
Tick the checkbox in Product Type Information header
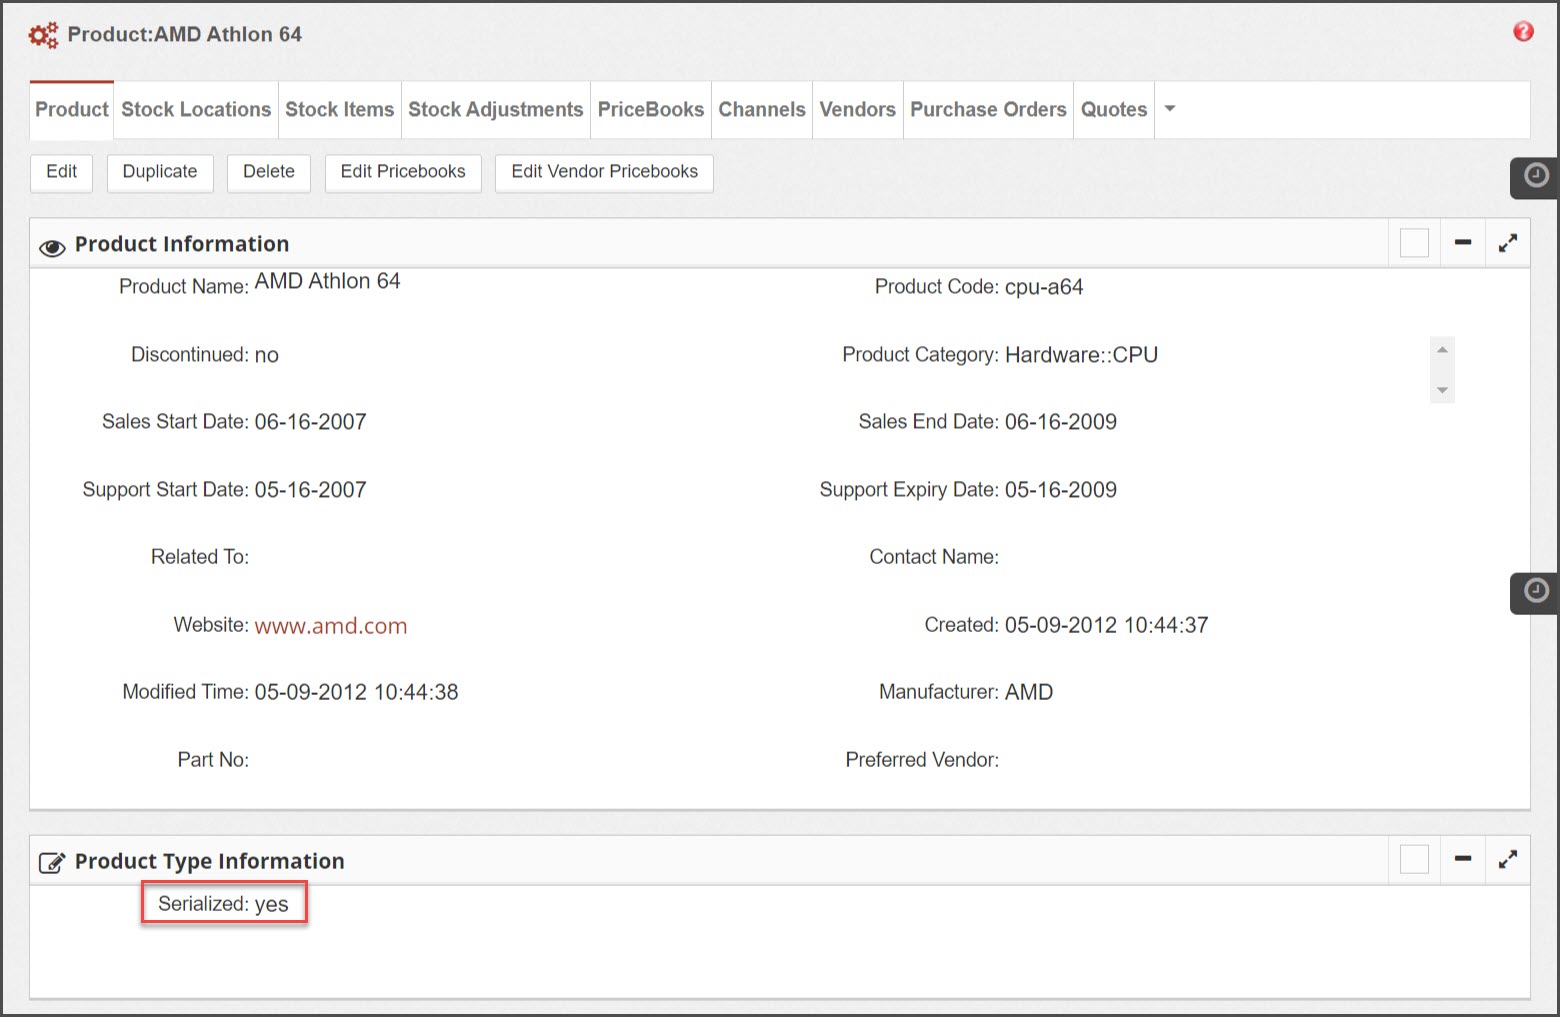point(1414,859)
